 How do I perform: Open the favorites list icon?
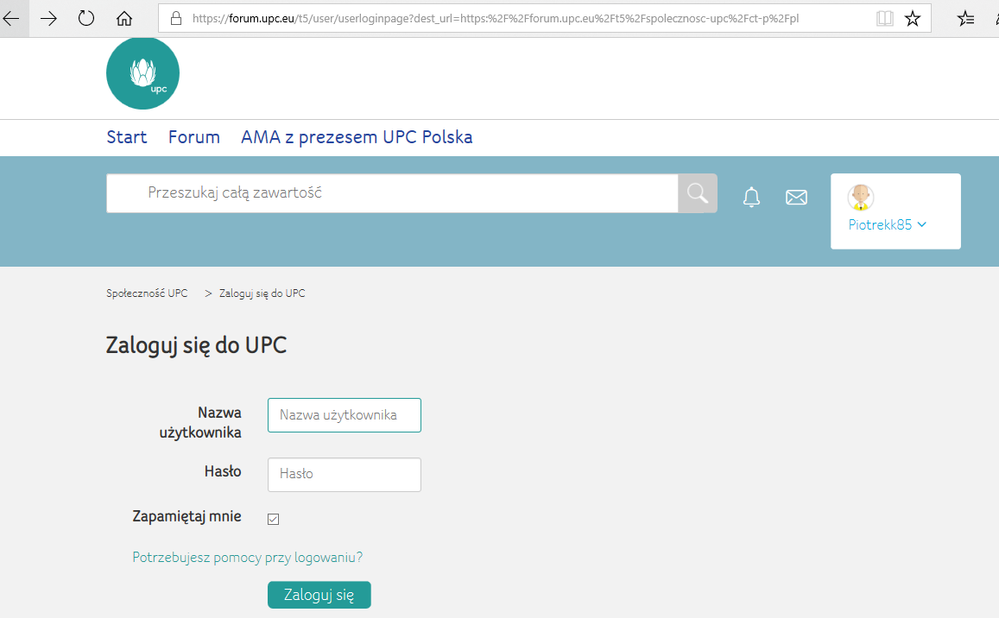tap(965, 18)
